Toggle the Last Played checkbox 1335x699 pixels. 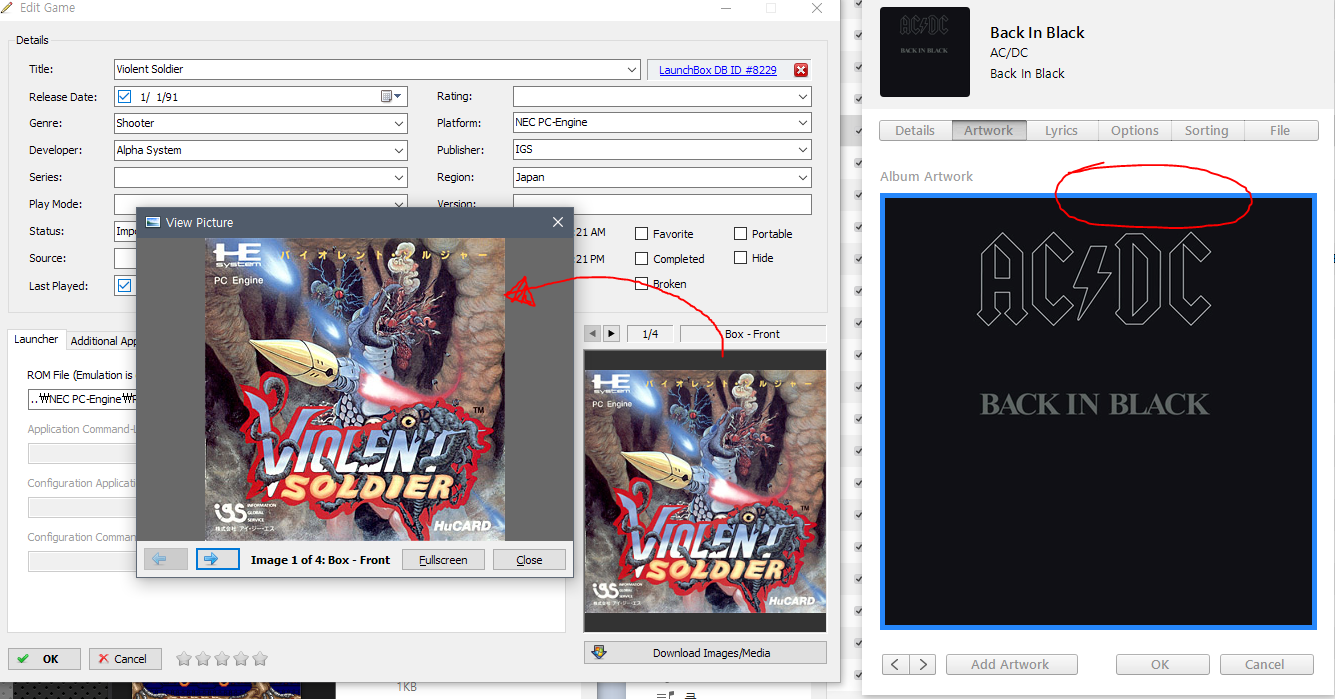[x=124, y=285]
